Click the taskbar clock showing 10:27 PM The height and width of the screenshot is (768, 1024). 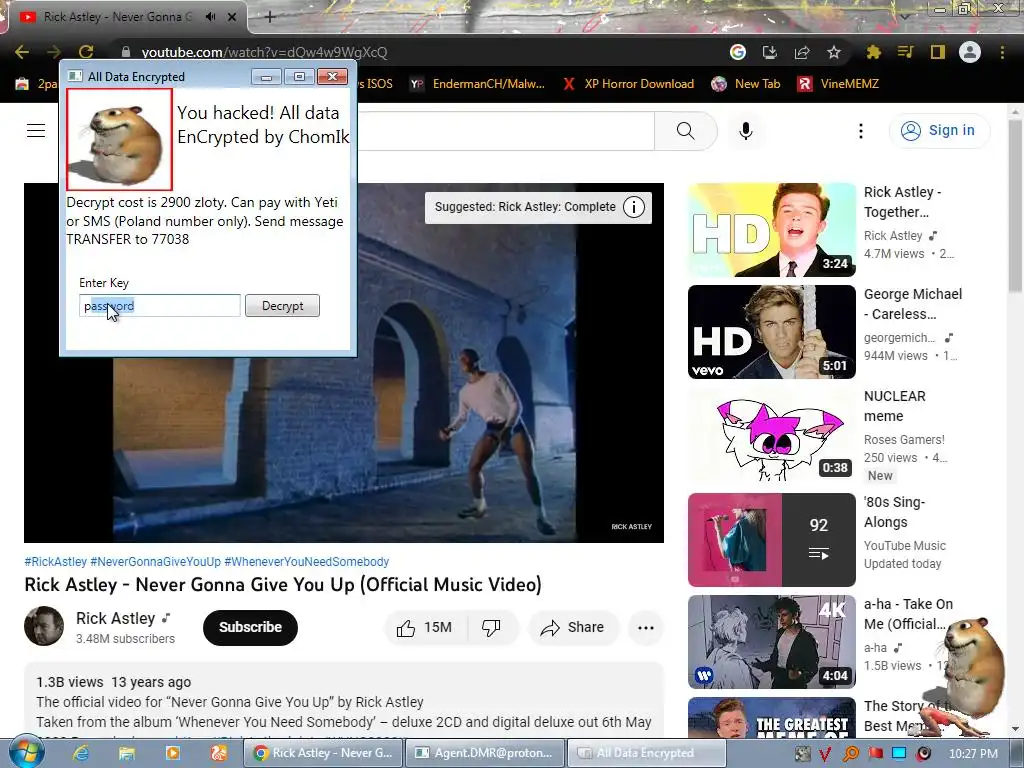point(973,754)
